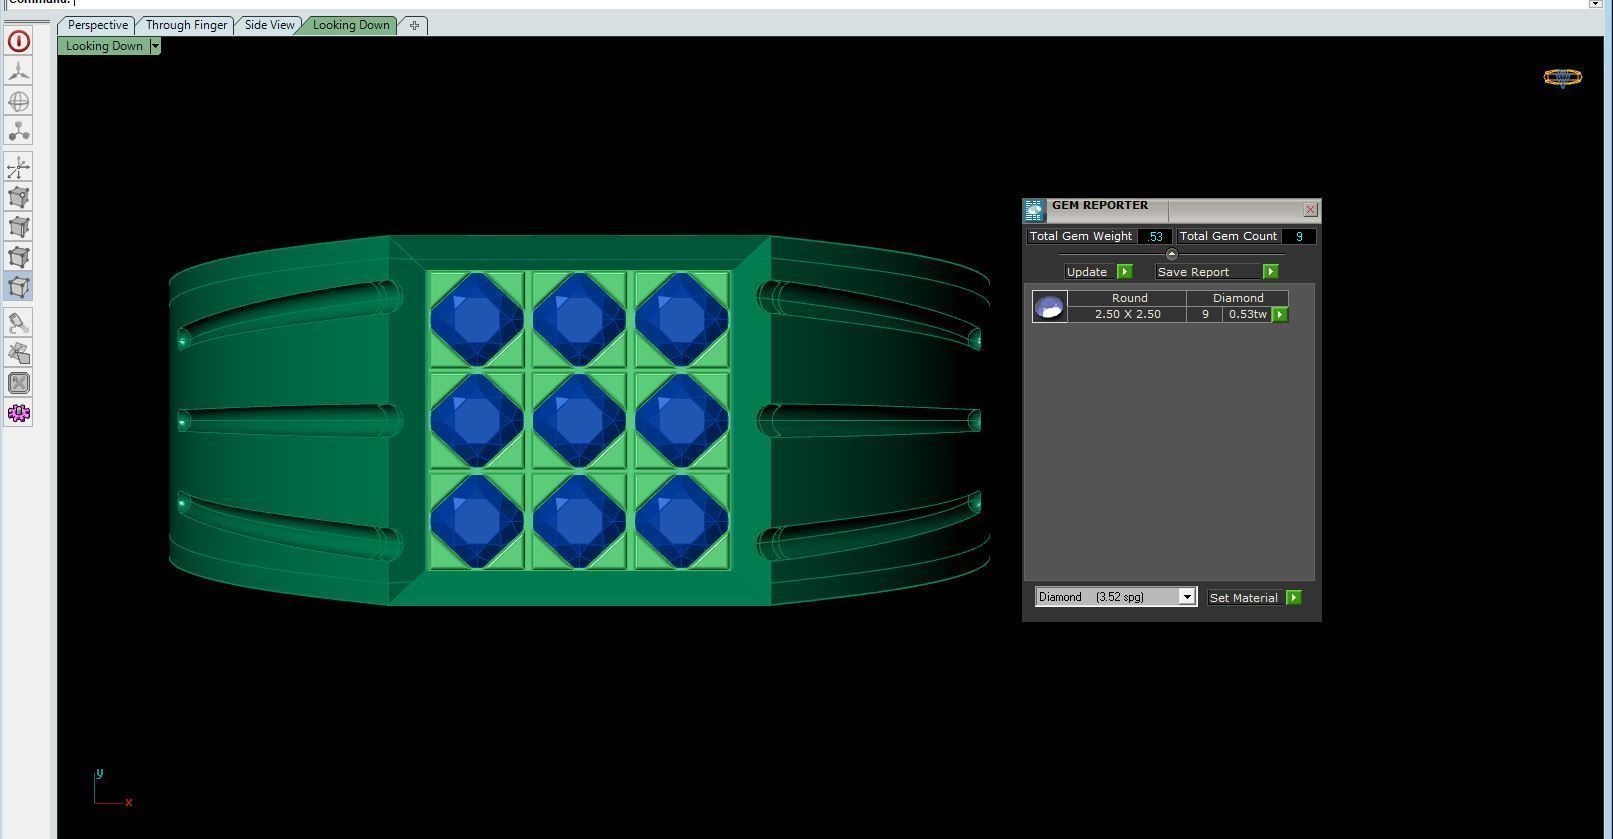Click the cube icon with highlighted corner
This screenshot has width=1613, height=839.
pos(18,197)
